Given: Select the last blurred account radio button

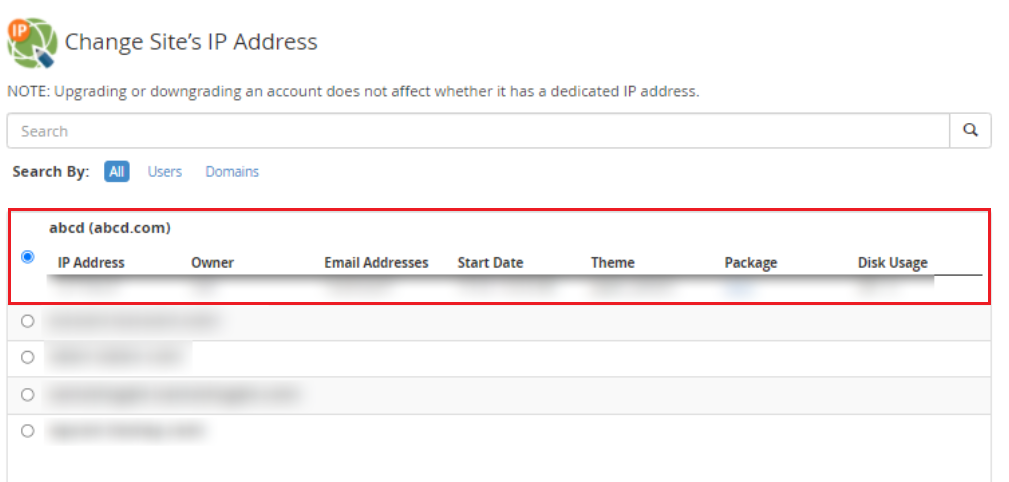Looking at the screenshot, I should [x=28, y=431].
